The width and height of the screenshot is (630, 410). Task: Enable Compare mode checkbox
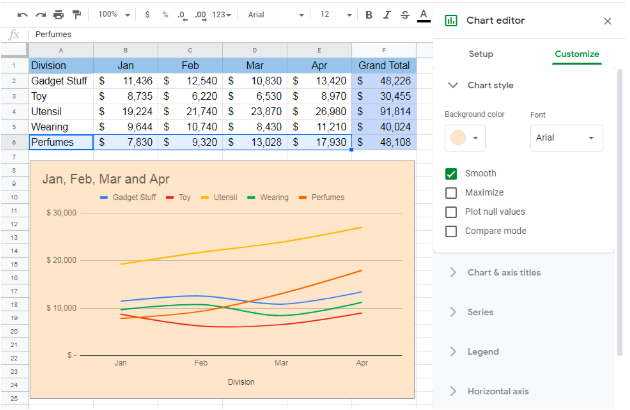[451, 231]
